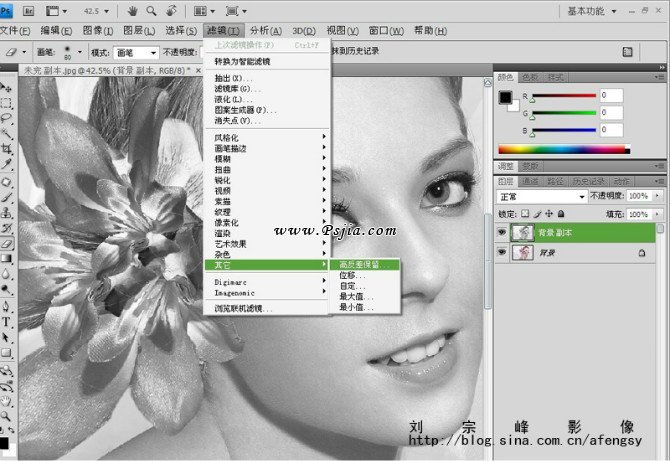Select the 3D Rotate tool

[x=6, y=370]
